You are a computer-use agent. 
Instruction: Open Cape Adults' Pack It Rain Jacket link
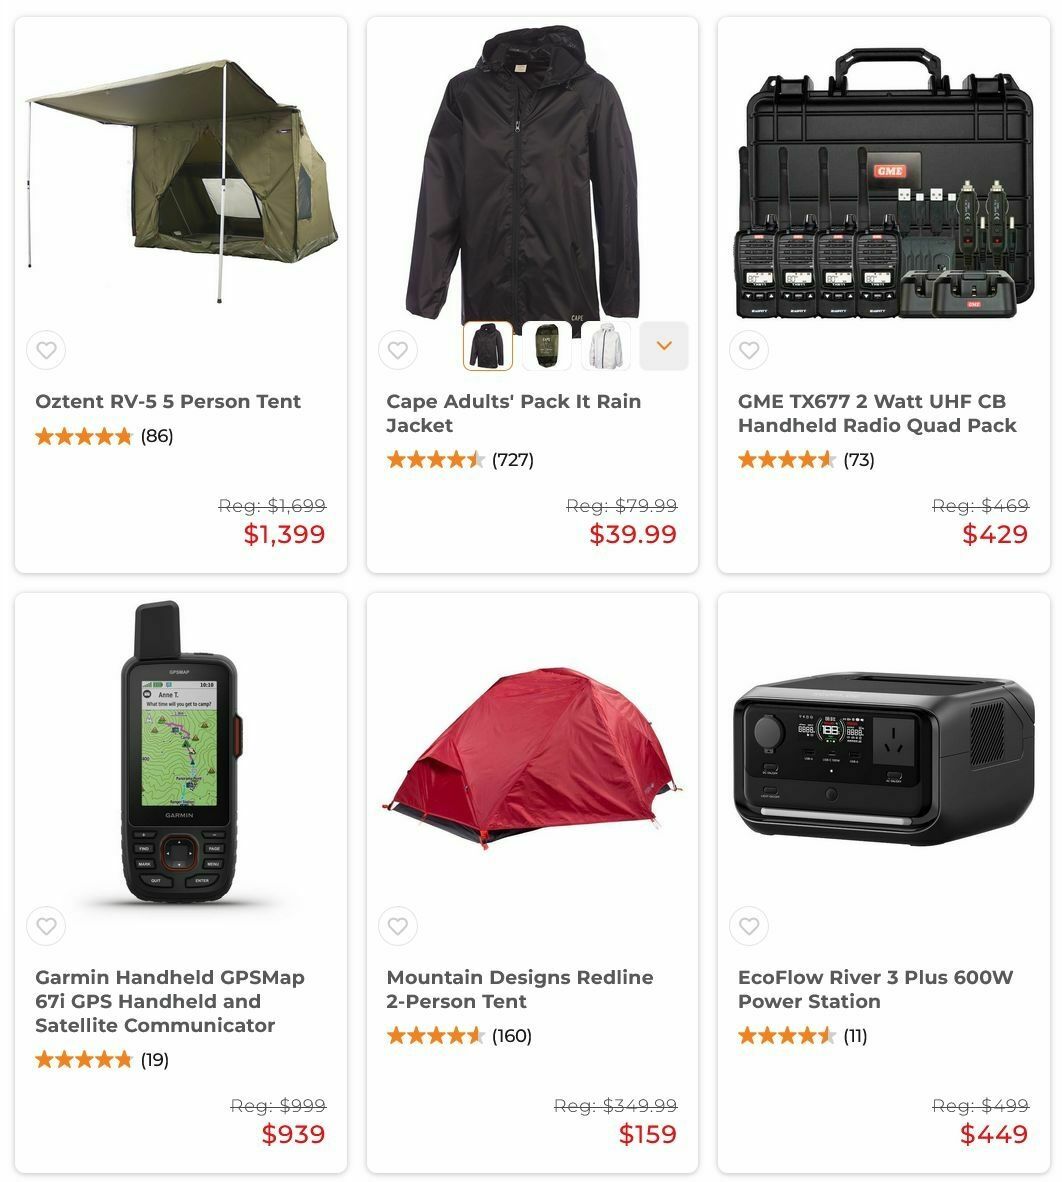(514, 413)
